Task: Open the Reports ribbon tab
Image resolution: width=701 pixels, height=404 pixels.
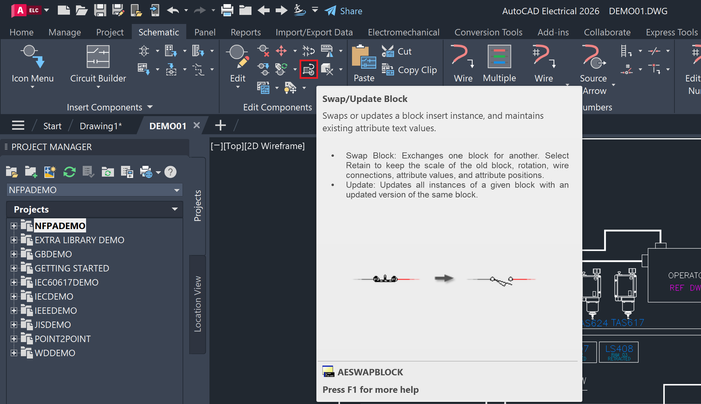Action: [245, 32]
